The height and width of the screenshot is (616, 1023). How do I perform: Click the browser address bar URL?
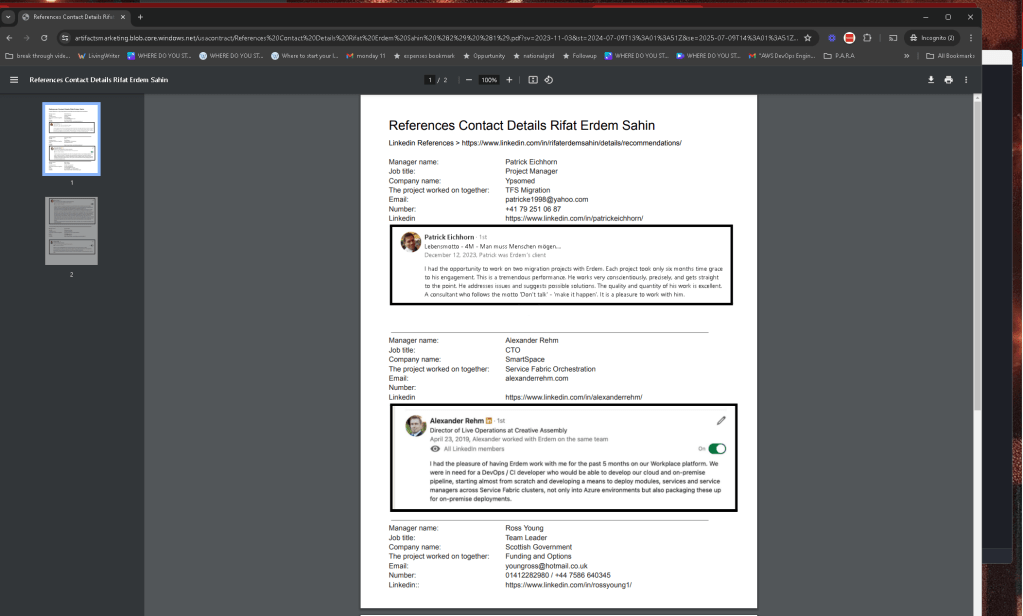tap(435, 38)
